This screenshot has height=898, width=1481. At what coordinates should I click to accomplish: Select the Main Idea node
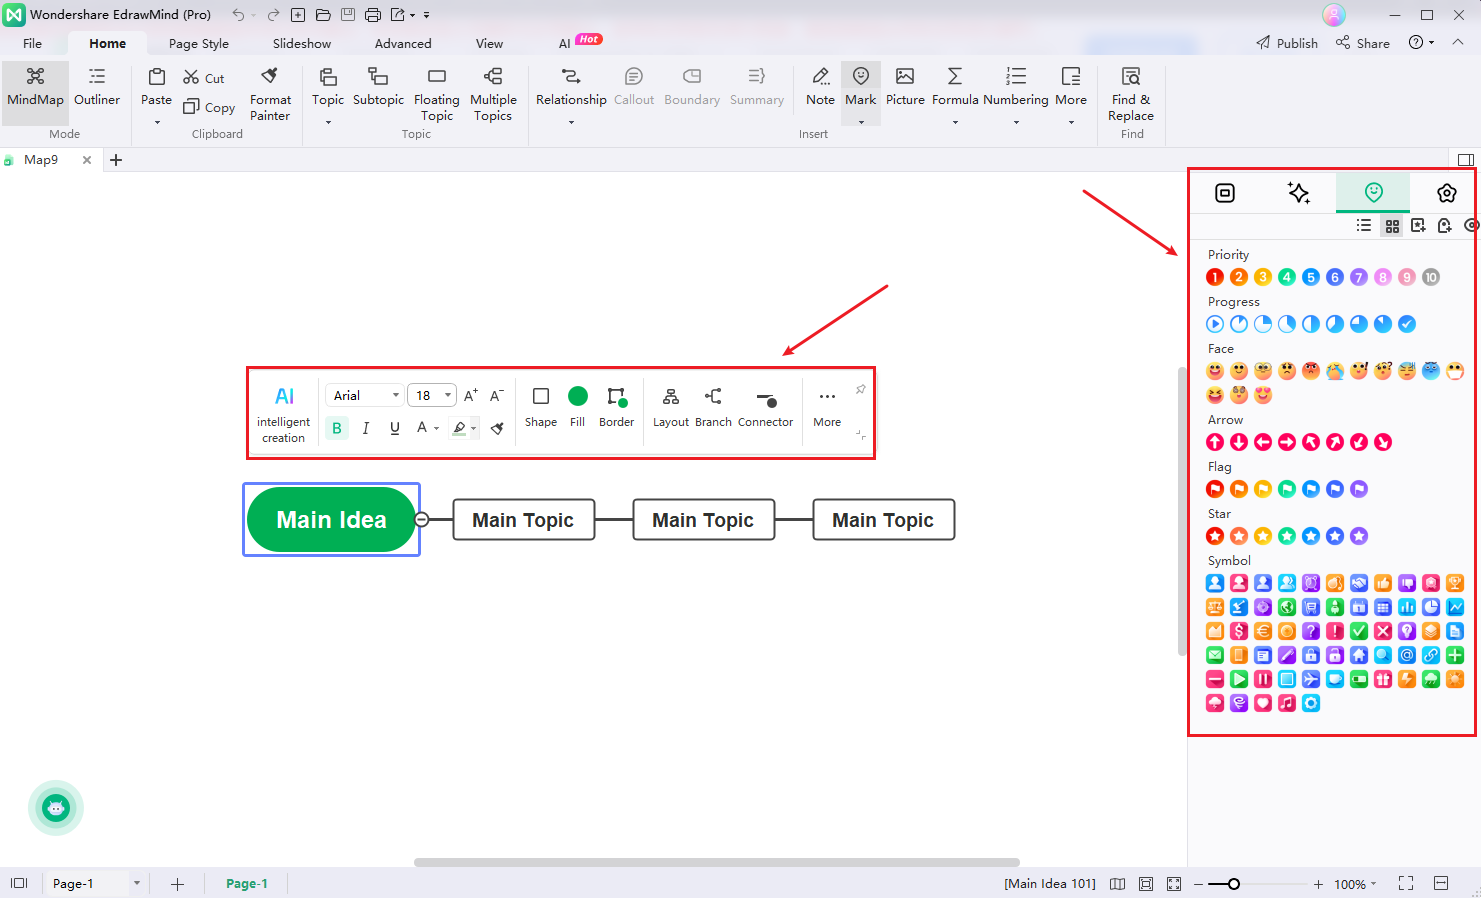point(331,519)
